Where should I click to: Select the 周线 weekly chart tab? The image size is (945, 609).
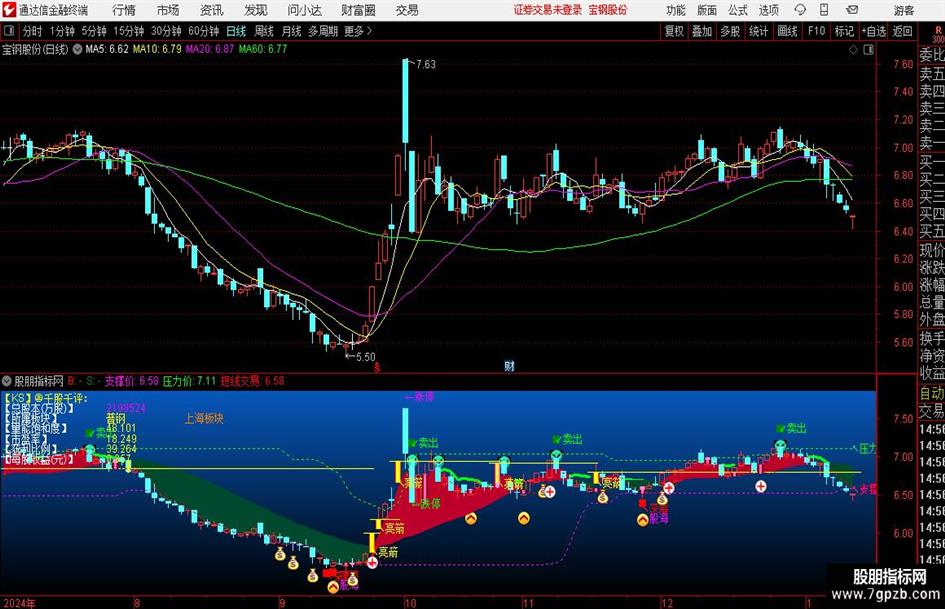(x=264, y=31)
